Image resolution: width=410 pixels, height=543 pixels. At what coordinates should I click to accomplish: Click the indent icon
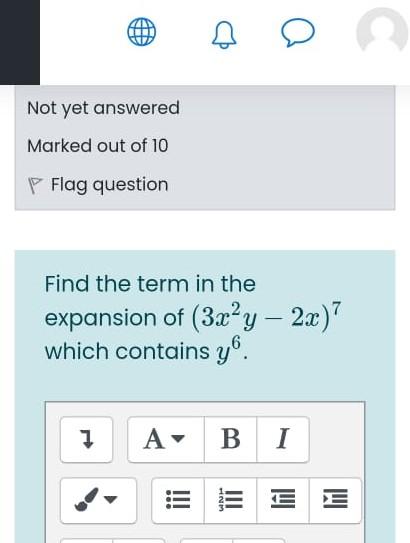335,500
